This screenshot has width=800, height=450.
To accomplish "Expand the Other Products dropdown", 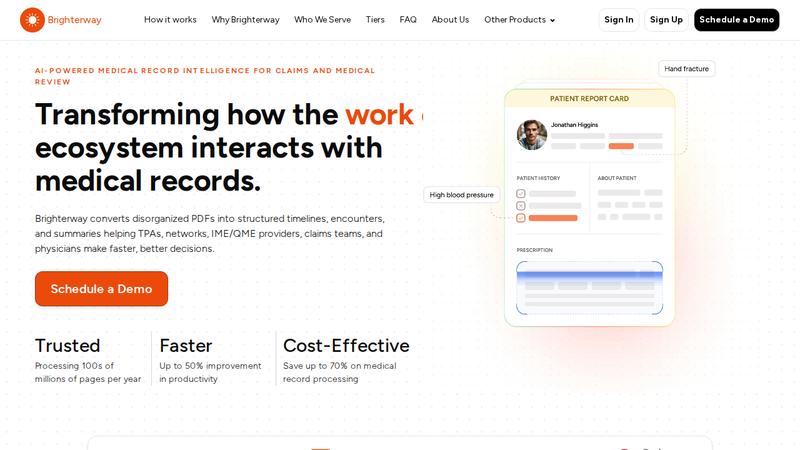I will click(519, 20).
